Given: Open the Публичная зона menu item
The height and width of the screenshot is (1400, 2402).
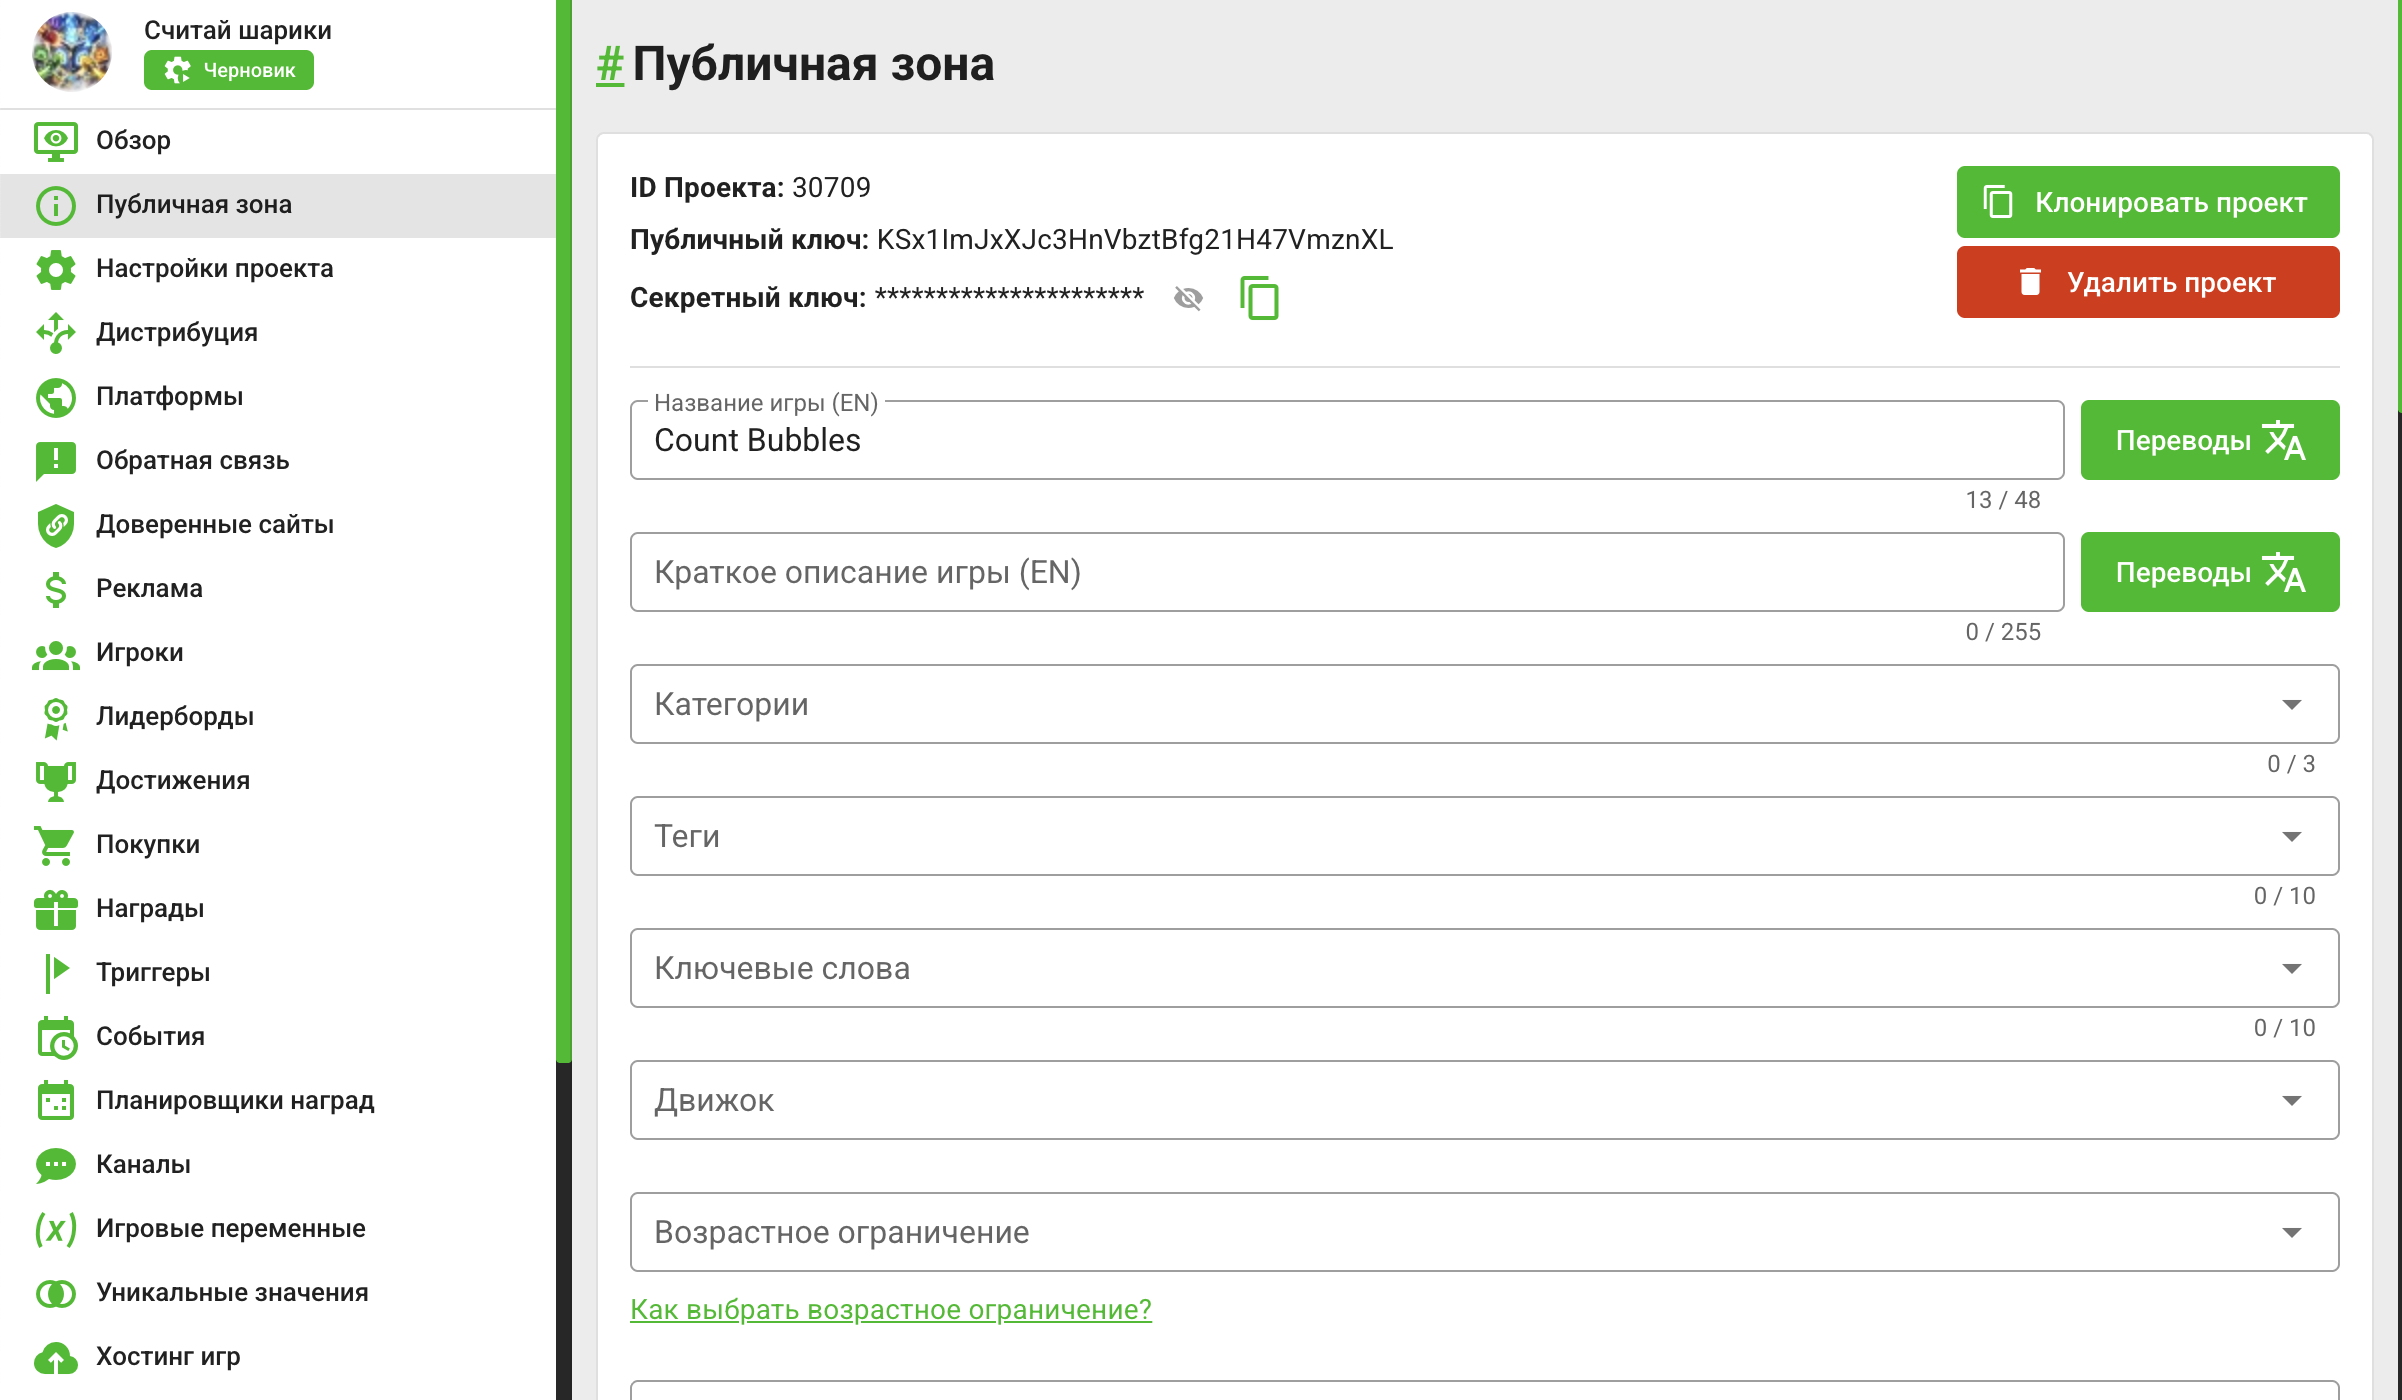Looking at the screenshot, I should pyautogui.click(x=278, y=205).
